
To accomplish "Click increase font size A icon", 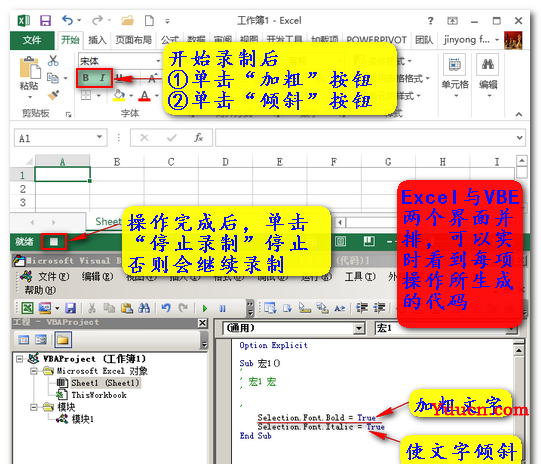I will pos(152,79).
